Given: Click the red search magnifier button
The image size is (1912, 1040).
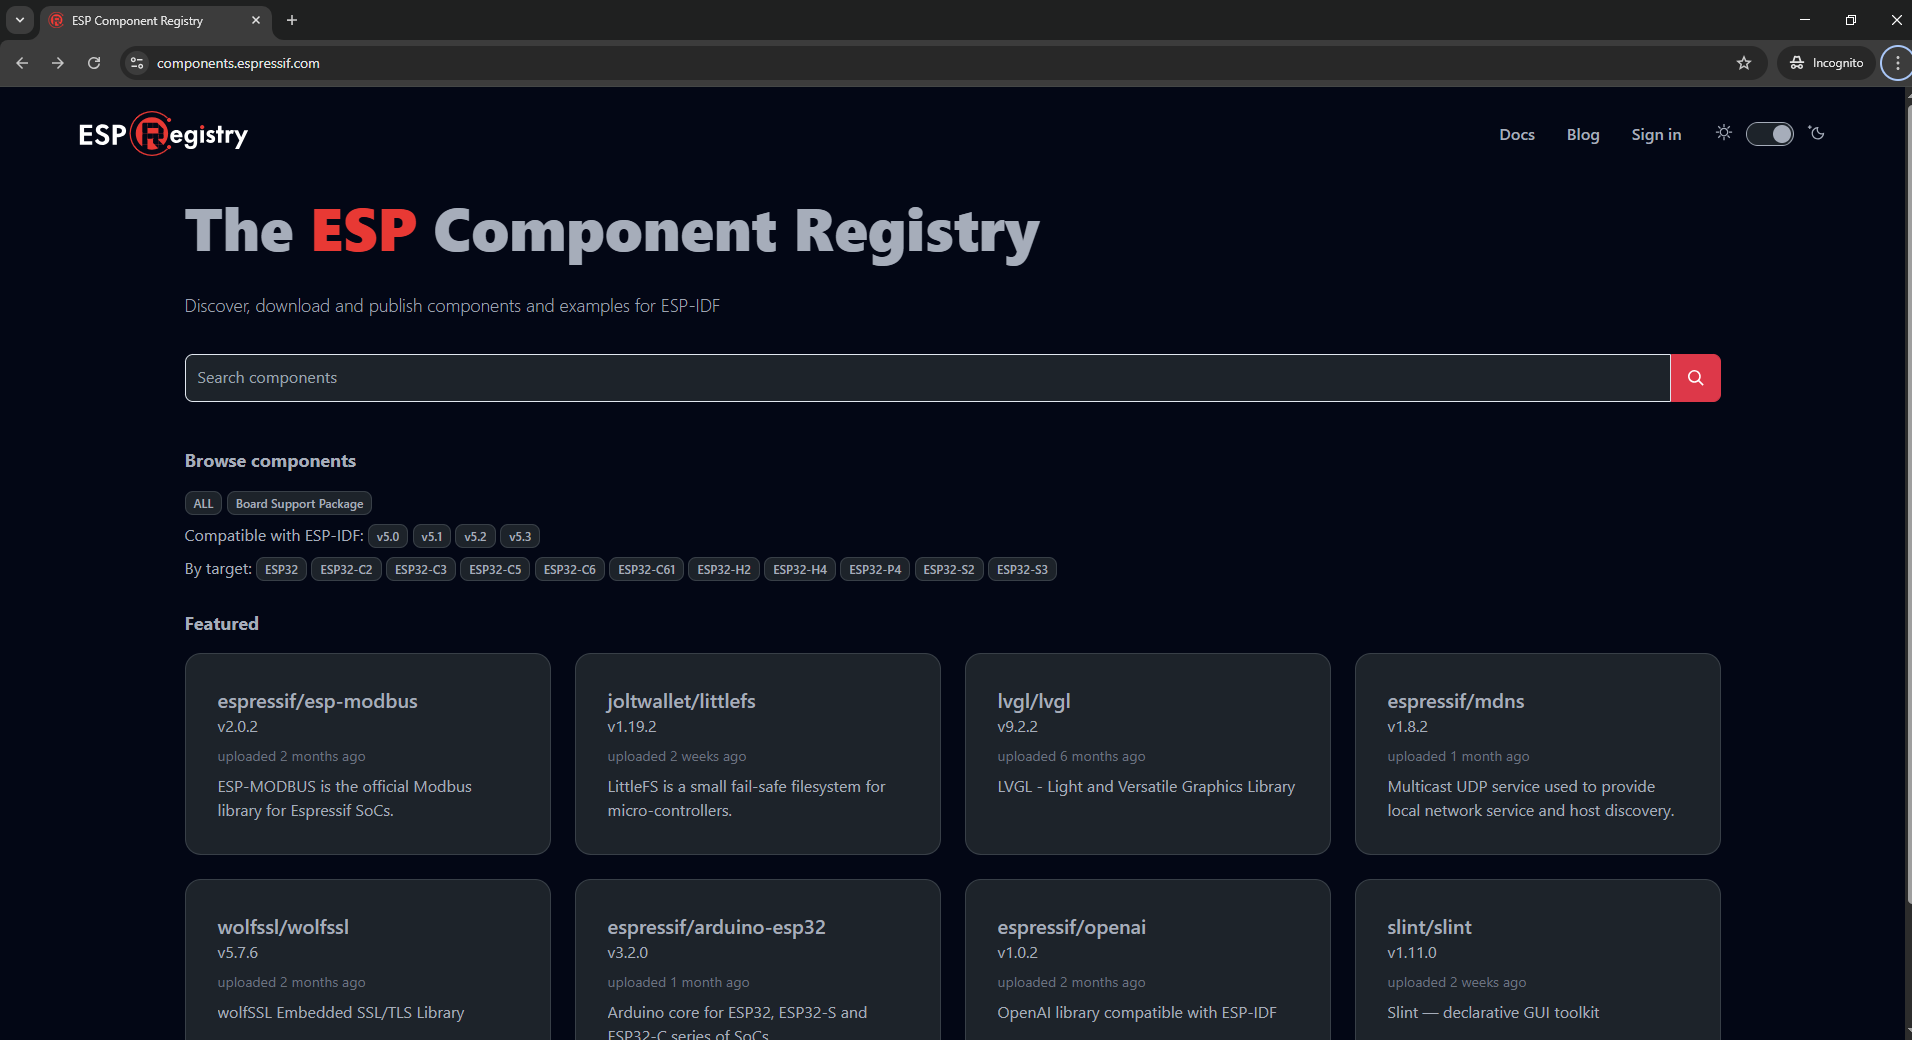Looking at the screenshot, I should 1695,378.
